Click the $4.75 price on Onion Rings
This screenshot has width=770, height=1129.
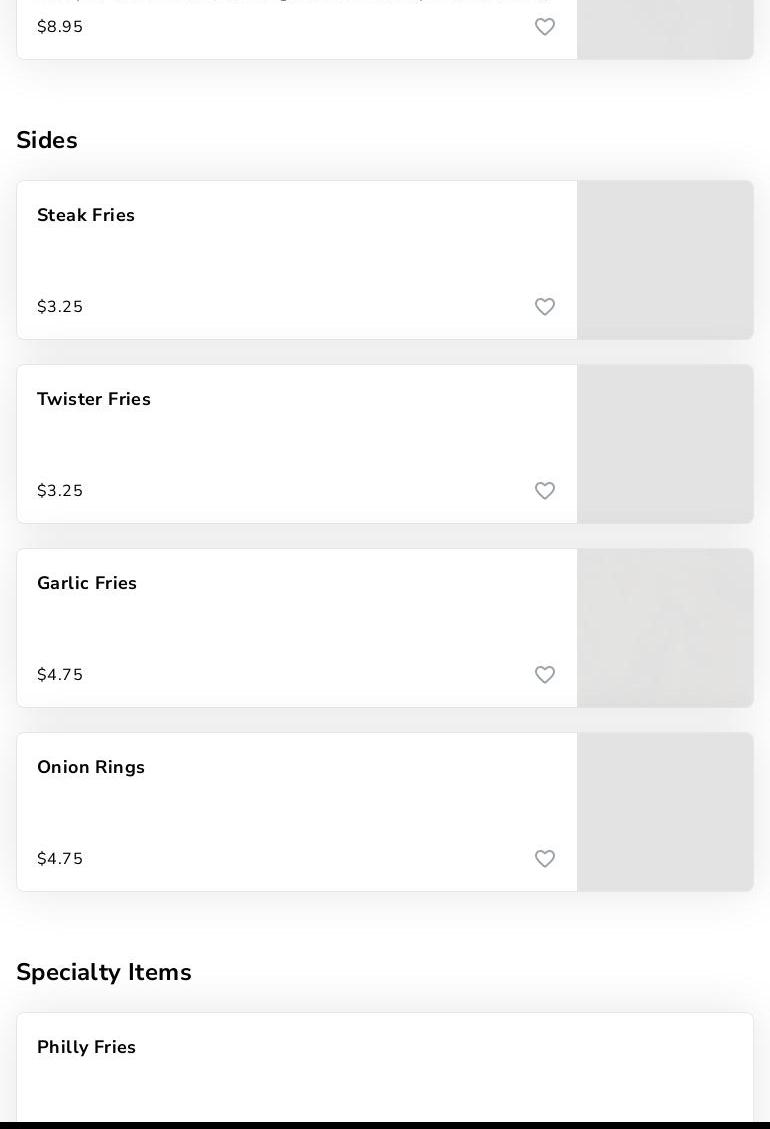(x=60, y=859)
